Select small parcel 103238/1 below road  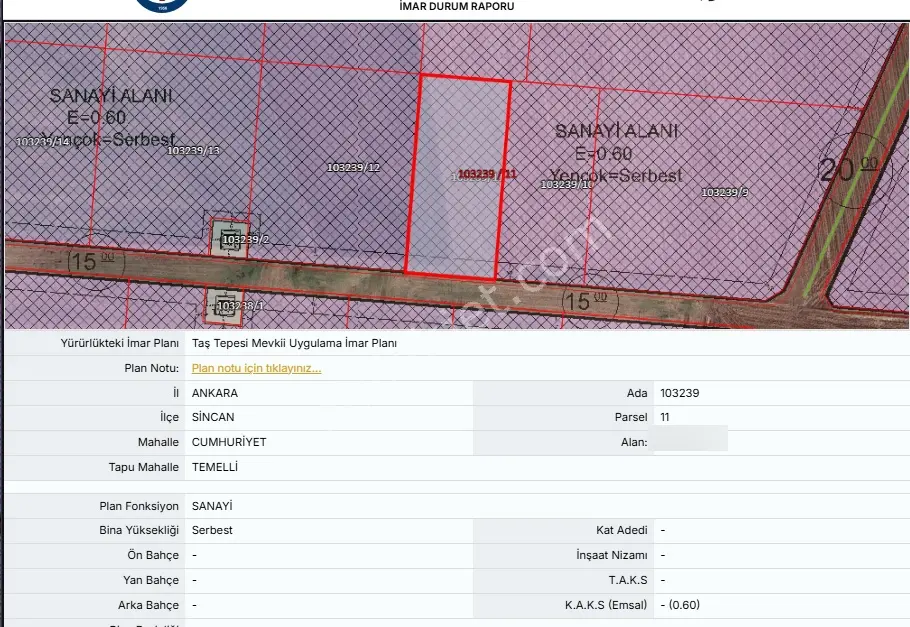(224, 305)
